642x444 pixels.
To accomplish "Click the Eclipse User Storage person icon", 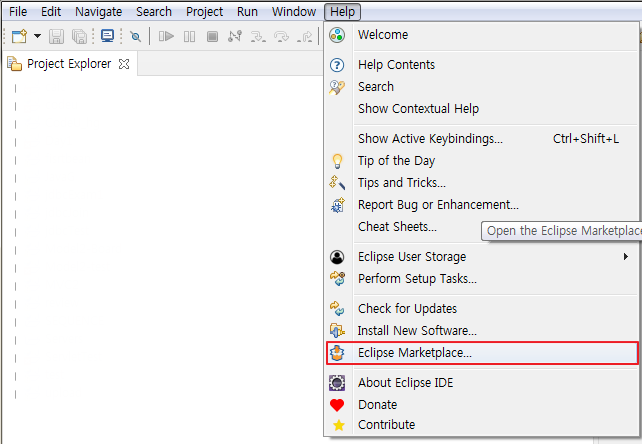I will (337, 257).
